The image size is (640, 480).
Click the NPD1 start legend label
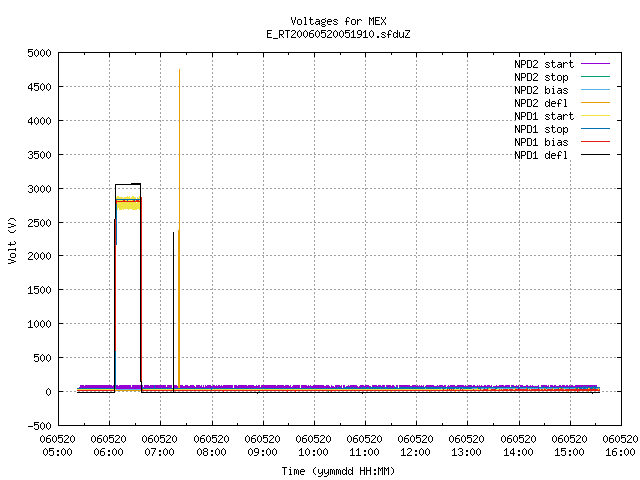544,116
